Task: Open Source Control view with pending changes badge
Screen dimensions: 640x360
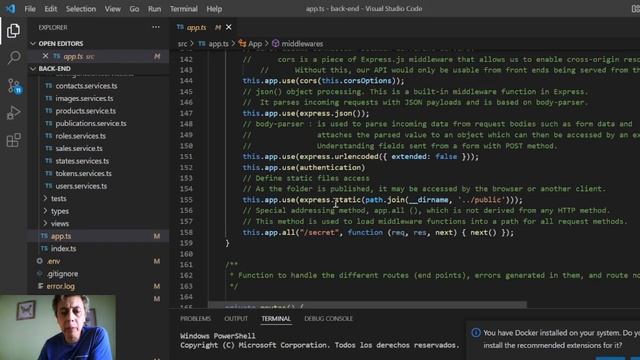Action: (14, 86)
